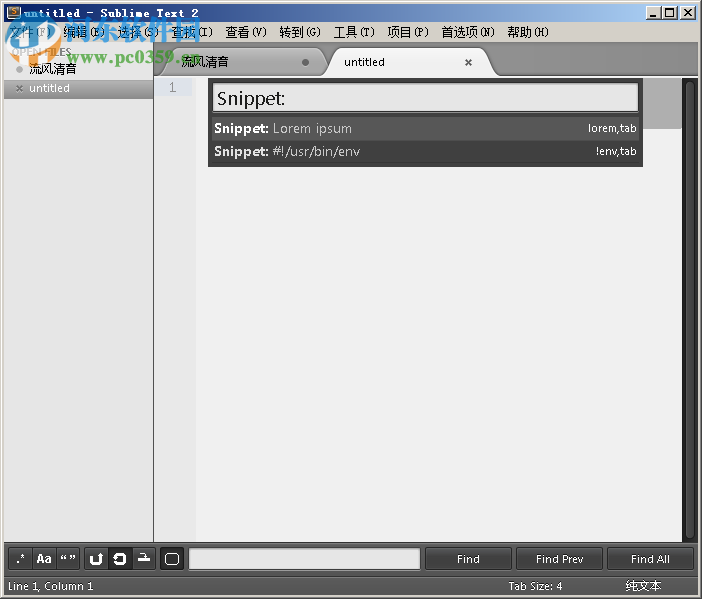This screenshot has height=599, width=702.
Task: Open the 帮助(H) menu
Action: click(528, 32)
